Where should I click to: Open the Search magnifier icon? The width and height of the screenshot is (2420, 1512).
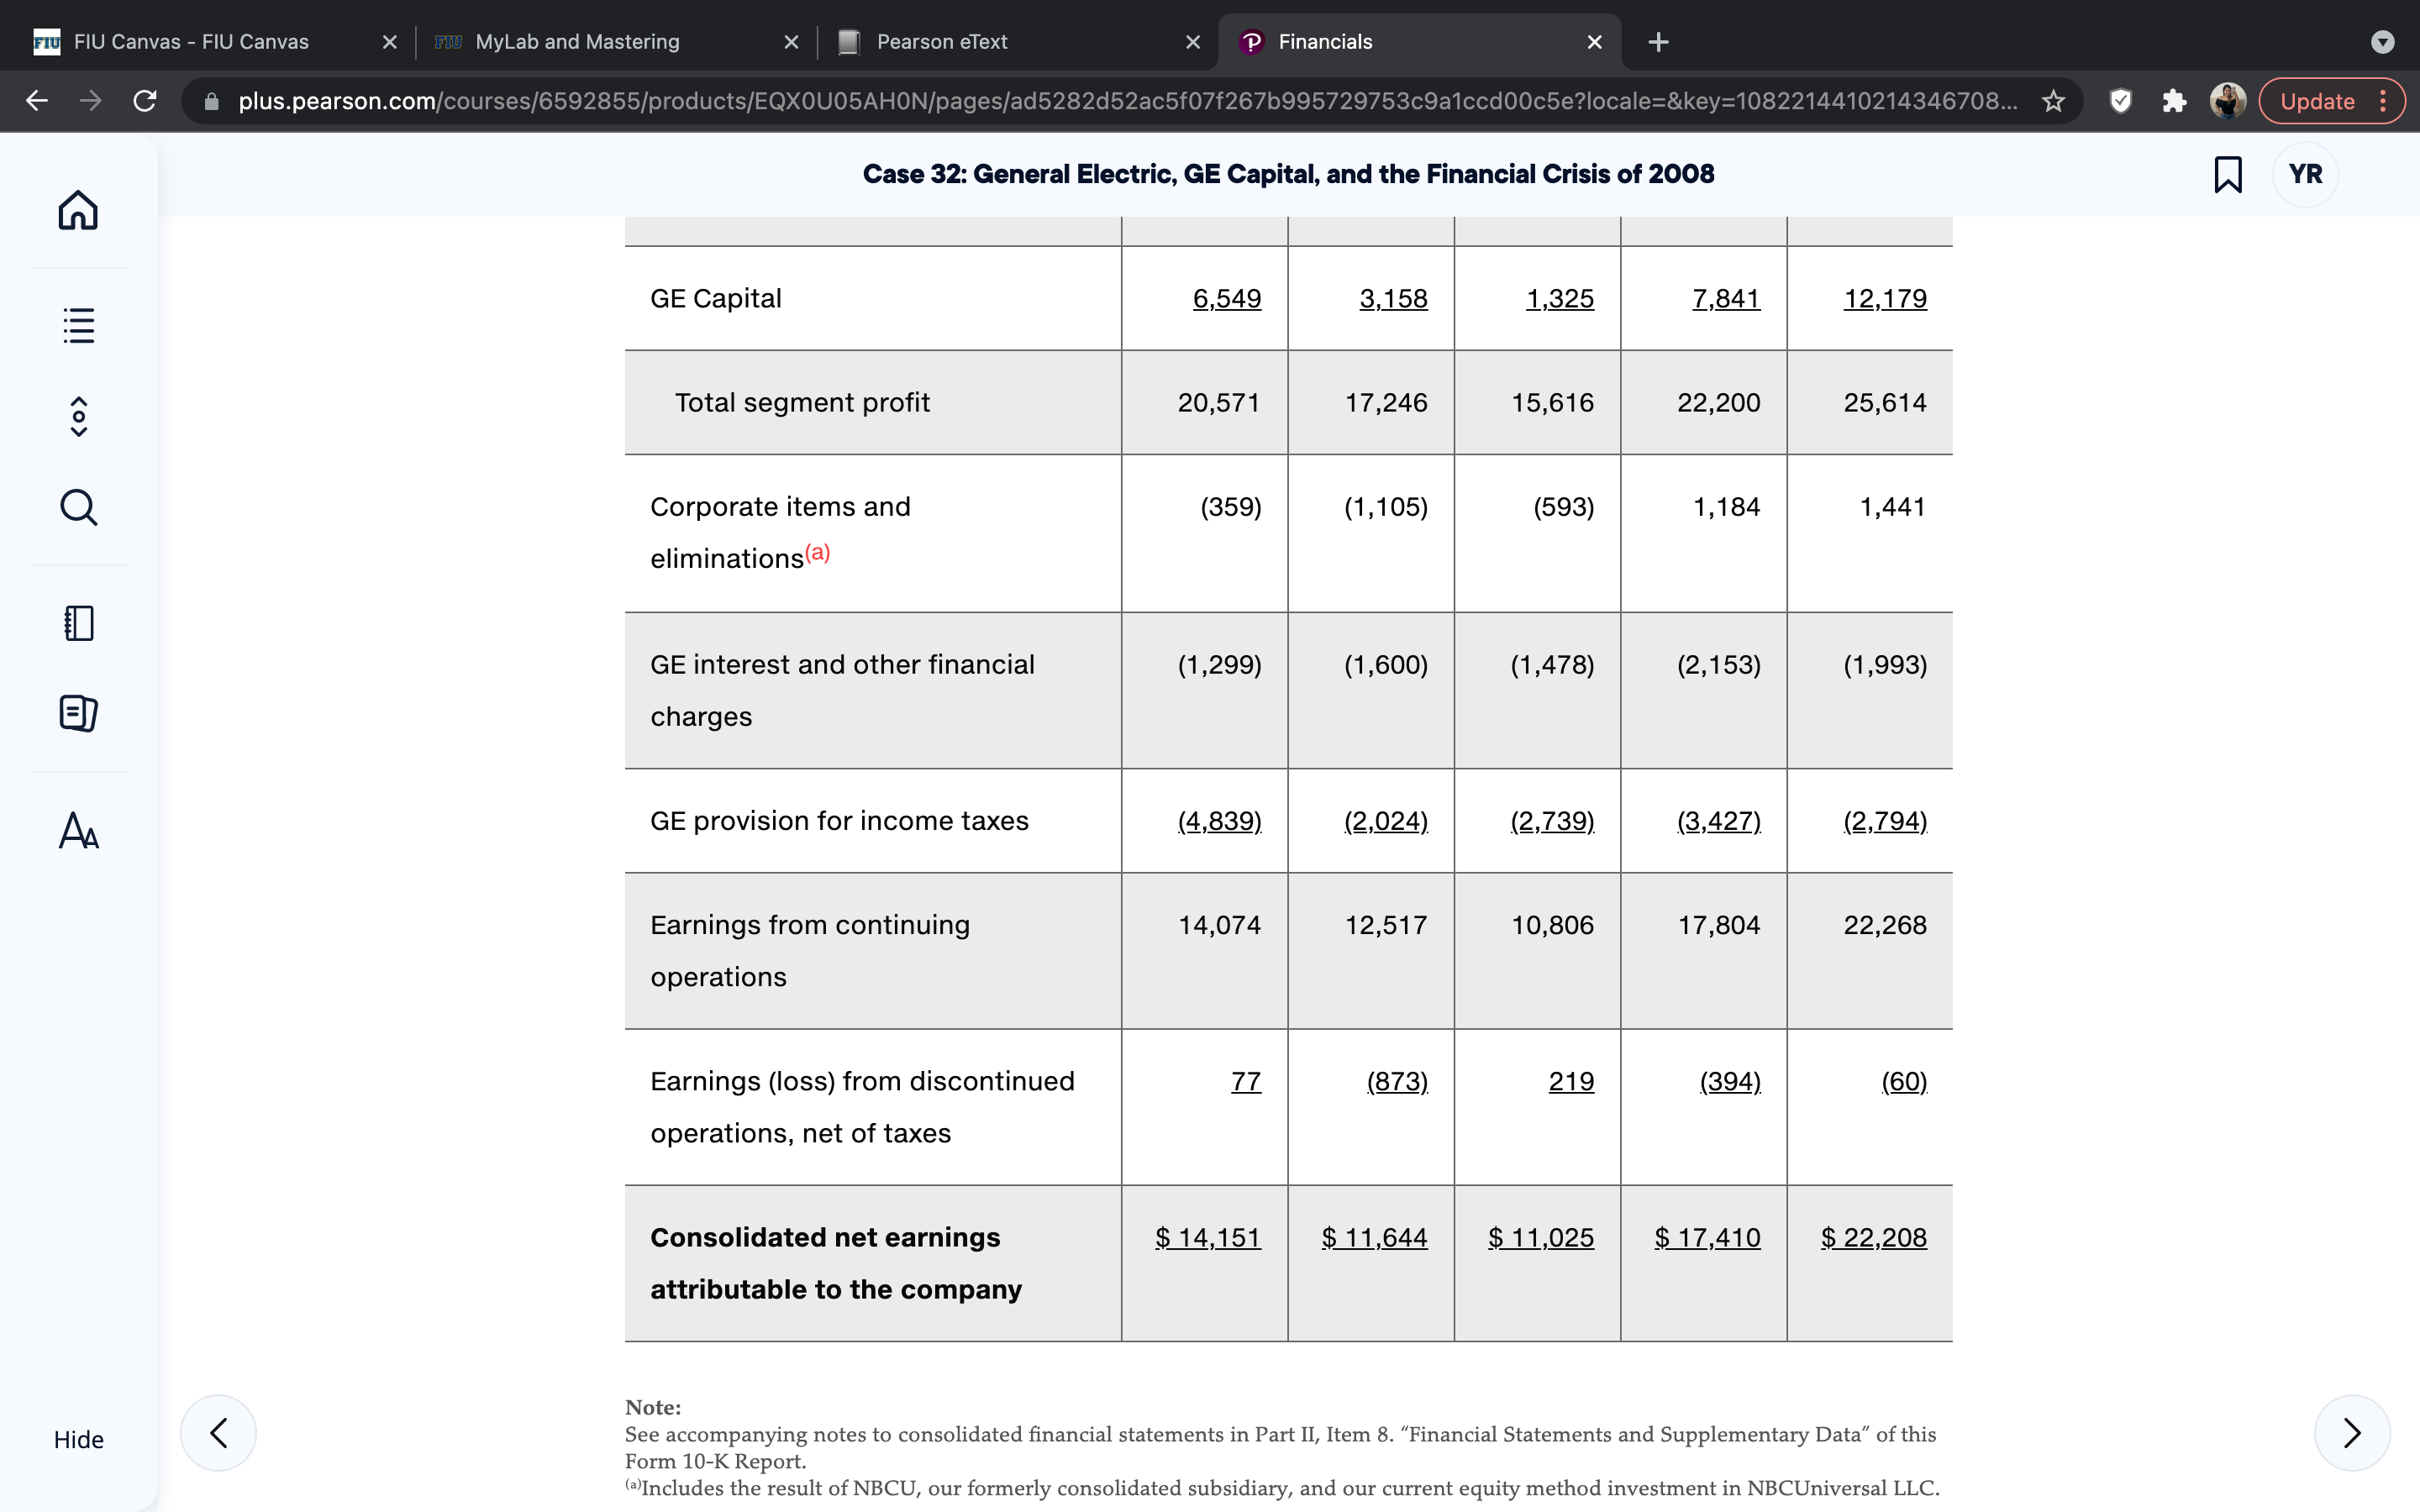click(x=78, y=507)
